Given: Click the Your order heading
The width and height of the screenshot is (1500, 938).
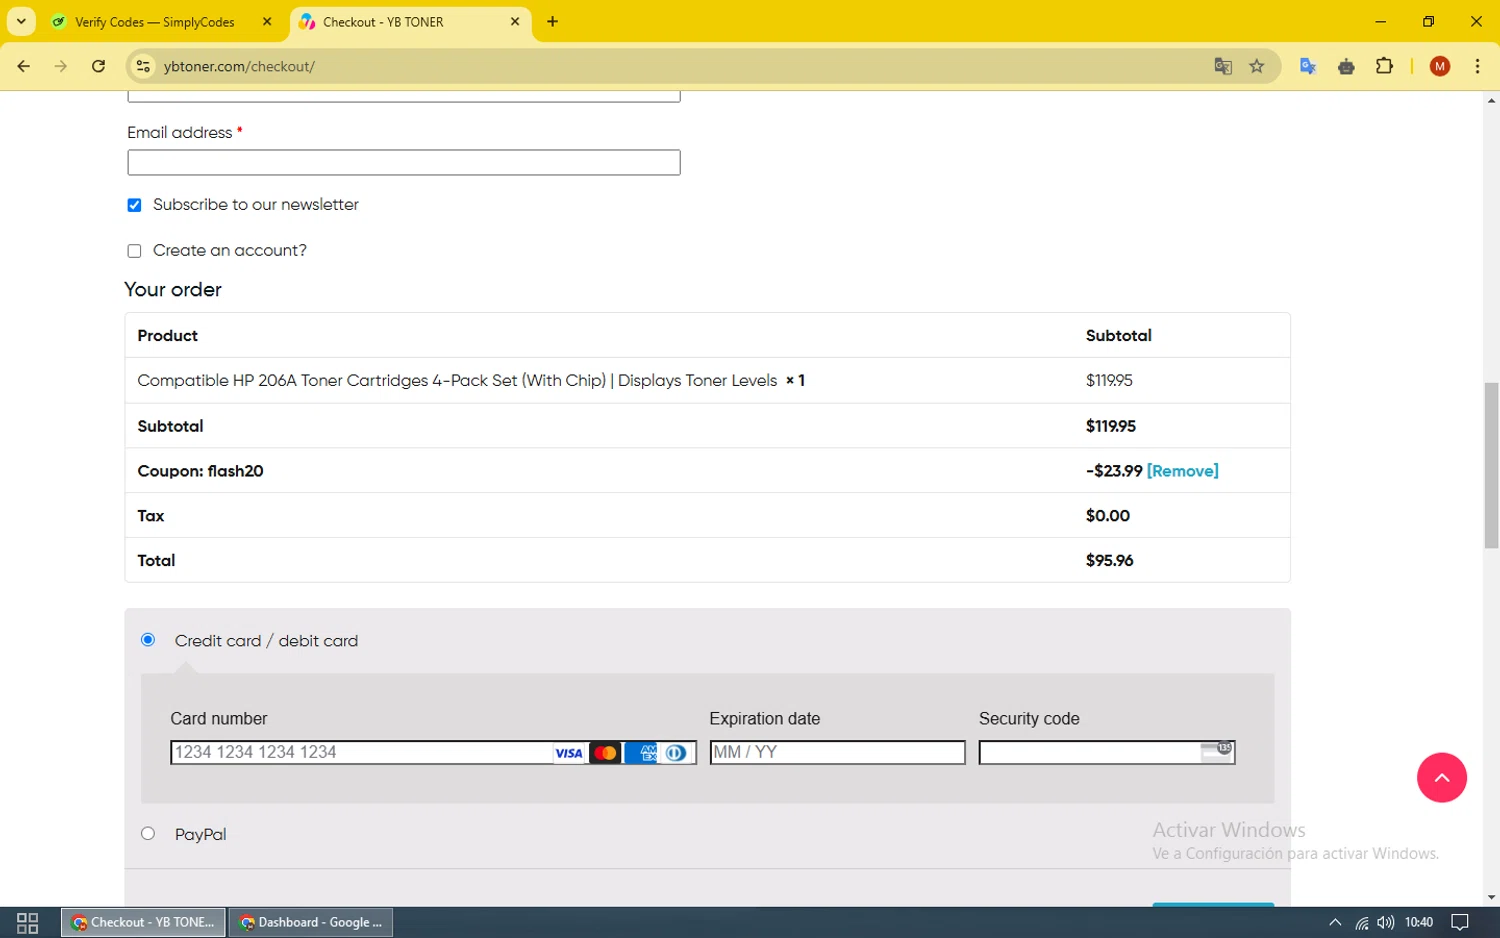Looking at the screenshot, I should click(173, 289).
